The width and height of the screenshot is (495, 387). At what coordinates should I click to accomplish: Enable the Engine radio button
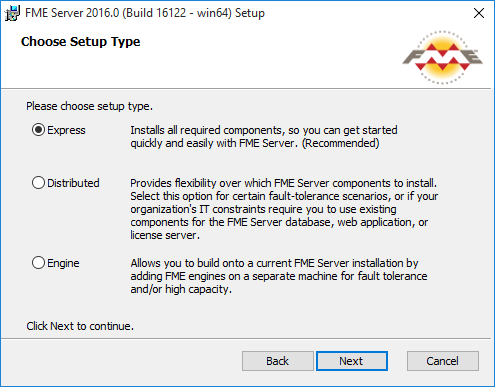click(38, 263)
